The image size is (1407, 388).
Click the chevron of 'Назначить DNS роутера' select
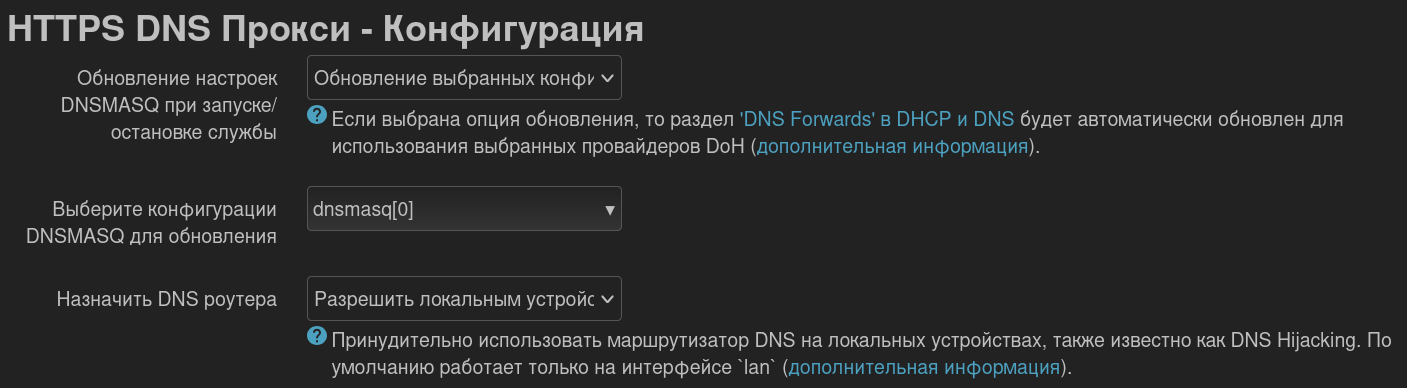tap(607, 298)
